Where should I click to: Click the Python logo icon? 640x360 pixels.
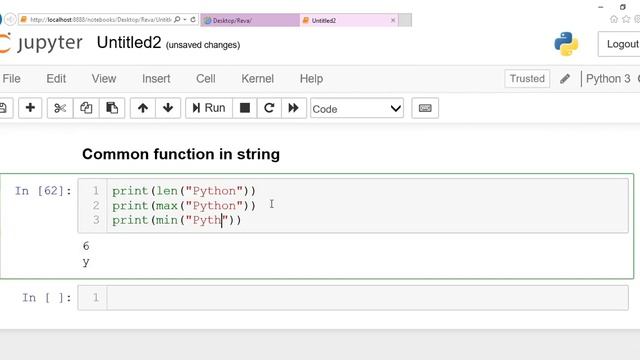(x=566, y=44)
